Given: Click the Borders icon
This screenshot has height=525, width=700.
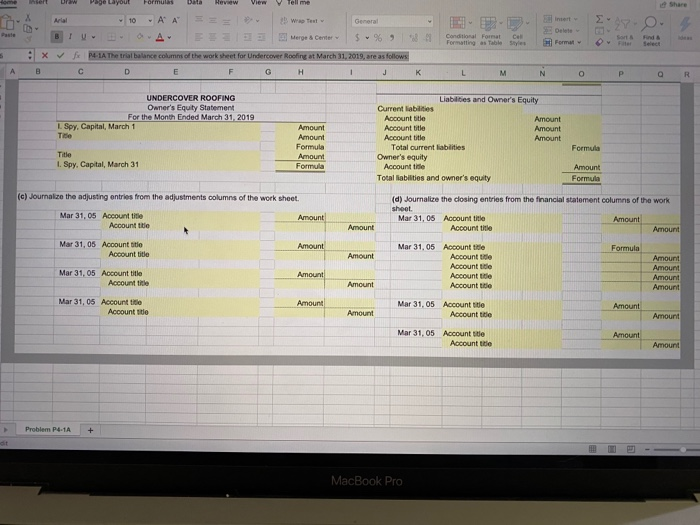Looking at the screenshot, I should tap(112, 37).
